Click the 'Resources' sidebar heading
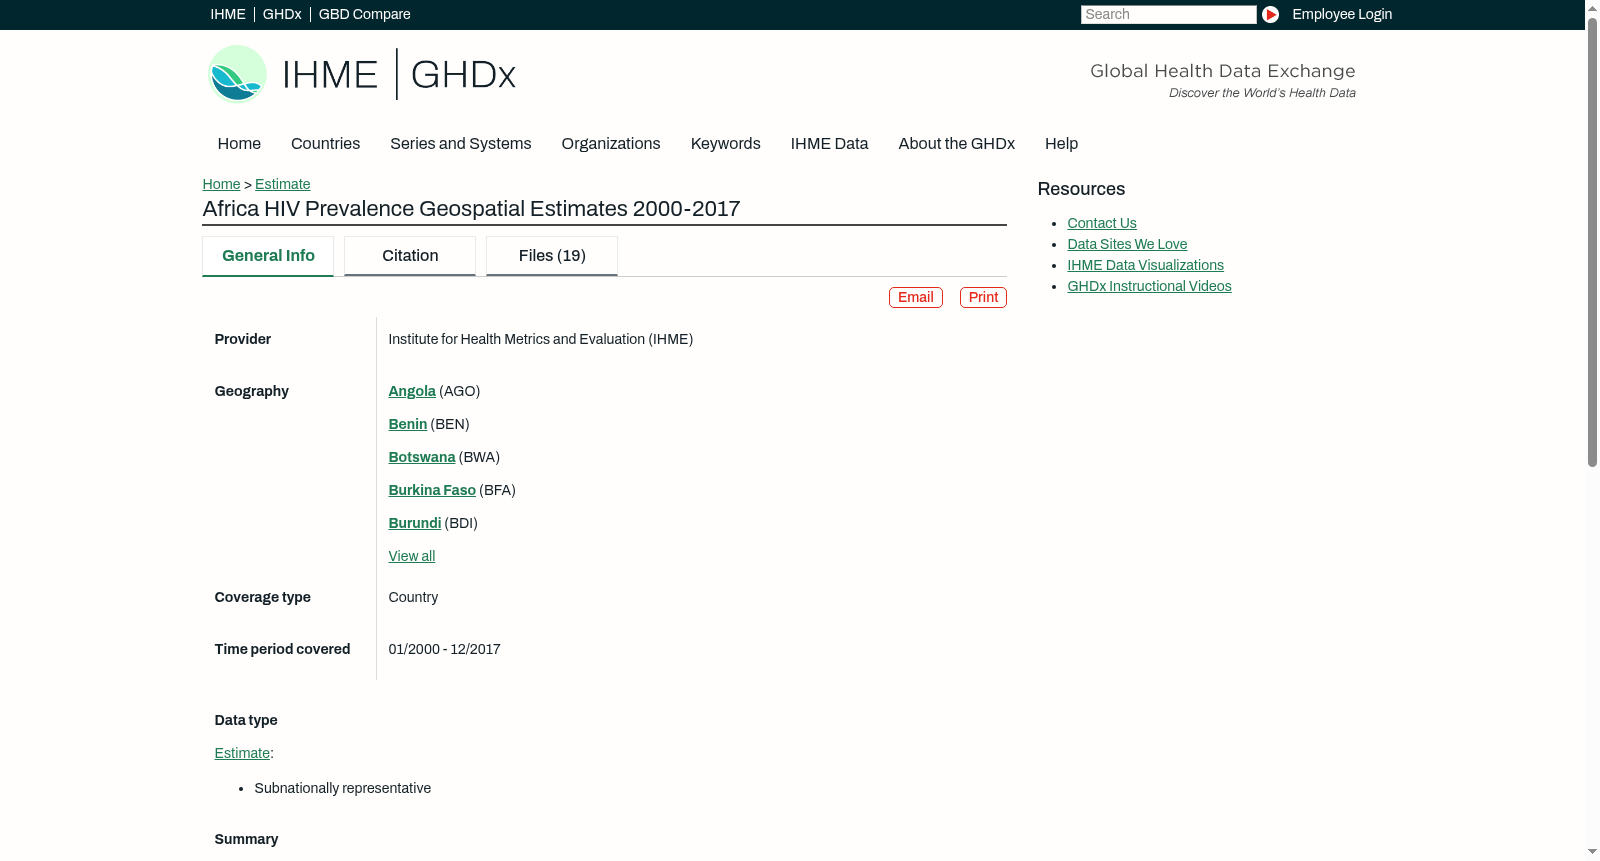The width and height of the screenshot is (1600, 861). click(x=1082, y=189)
